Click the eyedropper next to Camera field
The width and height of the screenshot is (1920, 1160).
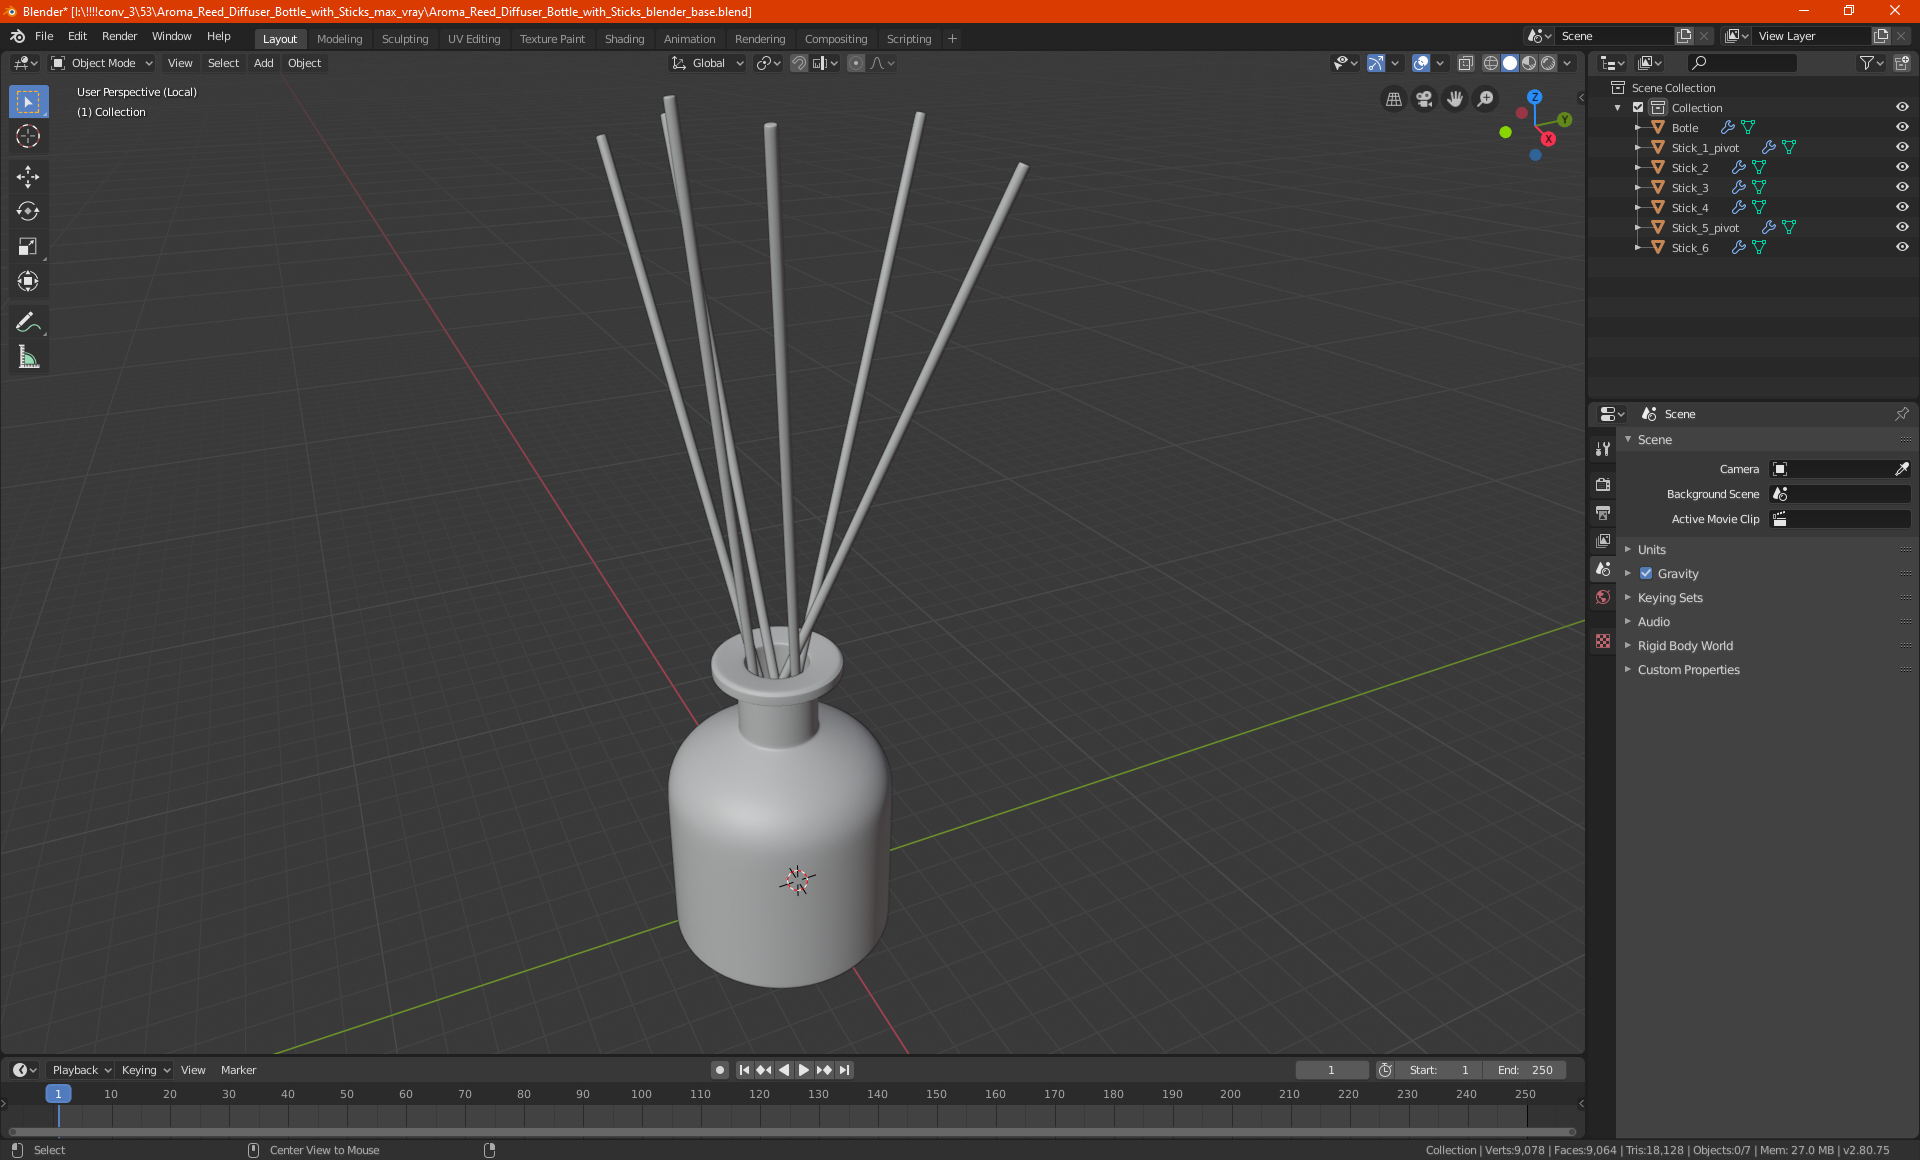1902,469
